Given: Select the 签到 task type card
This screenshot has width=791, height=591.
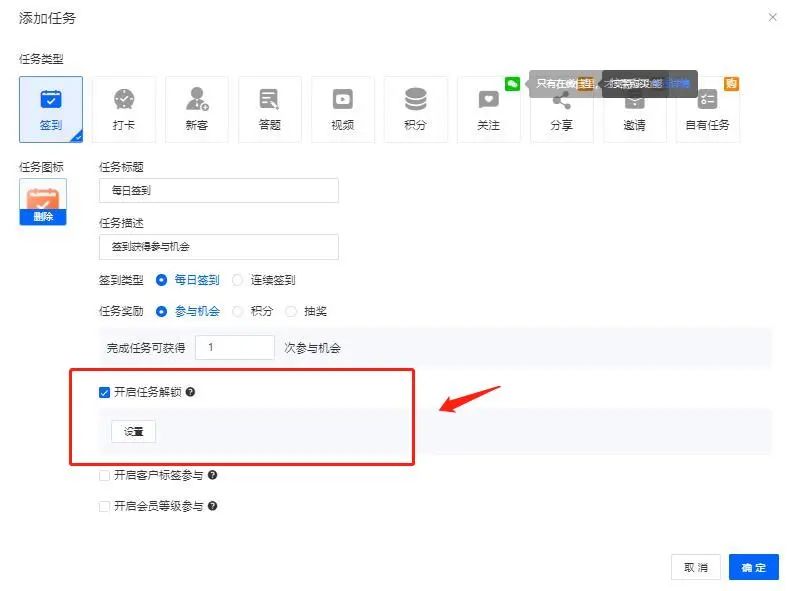Looking at the screenshot, I should pyautogui.click(x=51, y=109).
